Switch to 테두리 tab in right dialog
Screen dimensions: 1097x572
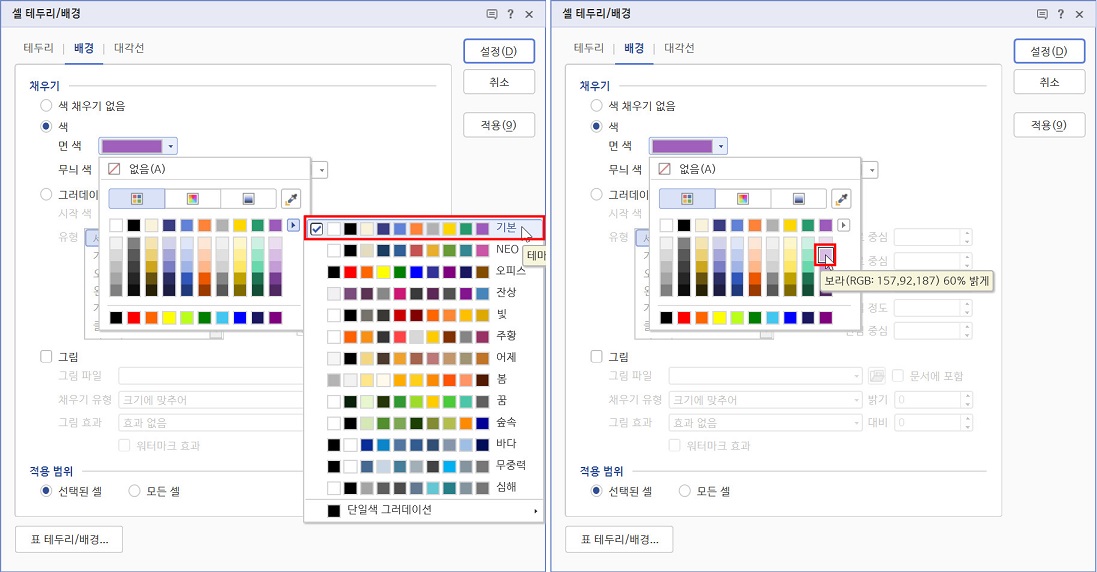click(x=589, y=48)
